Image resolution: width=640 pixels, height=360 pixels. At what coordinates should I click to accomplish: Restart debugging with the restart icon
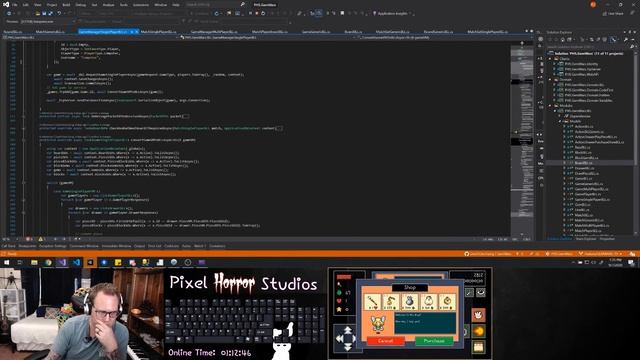263,13
